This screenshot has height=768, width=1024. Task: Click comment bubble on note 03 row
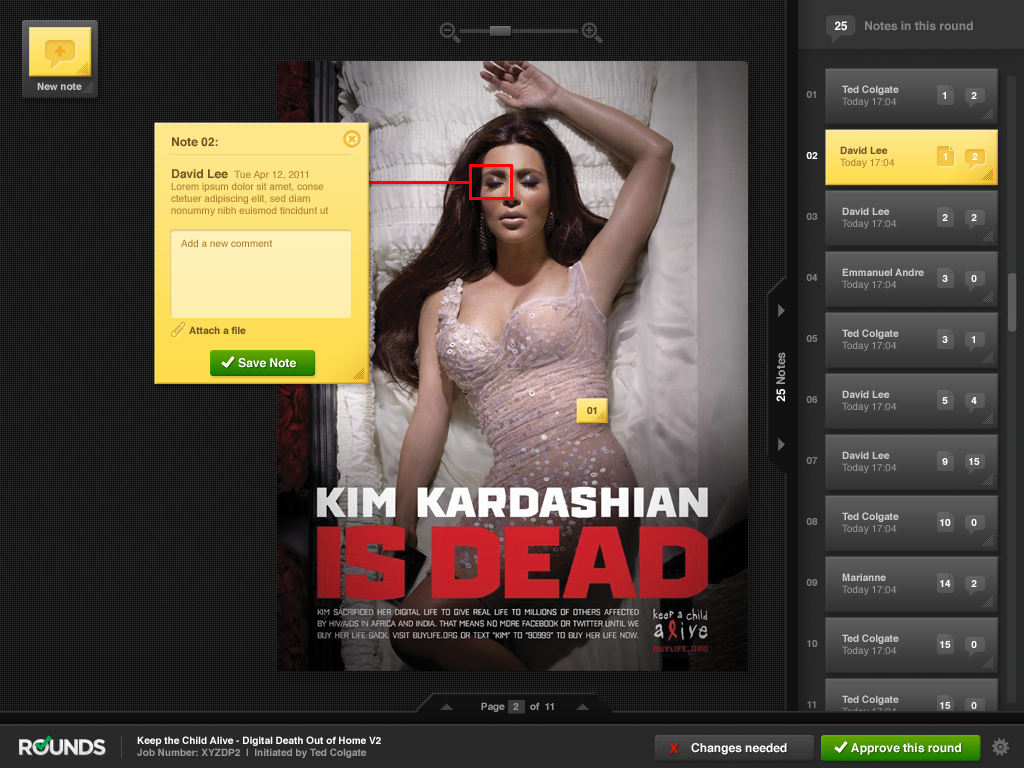point(974,218)
